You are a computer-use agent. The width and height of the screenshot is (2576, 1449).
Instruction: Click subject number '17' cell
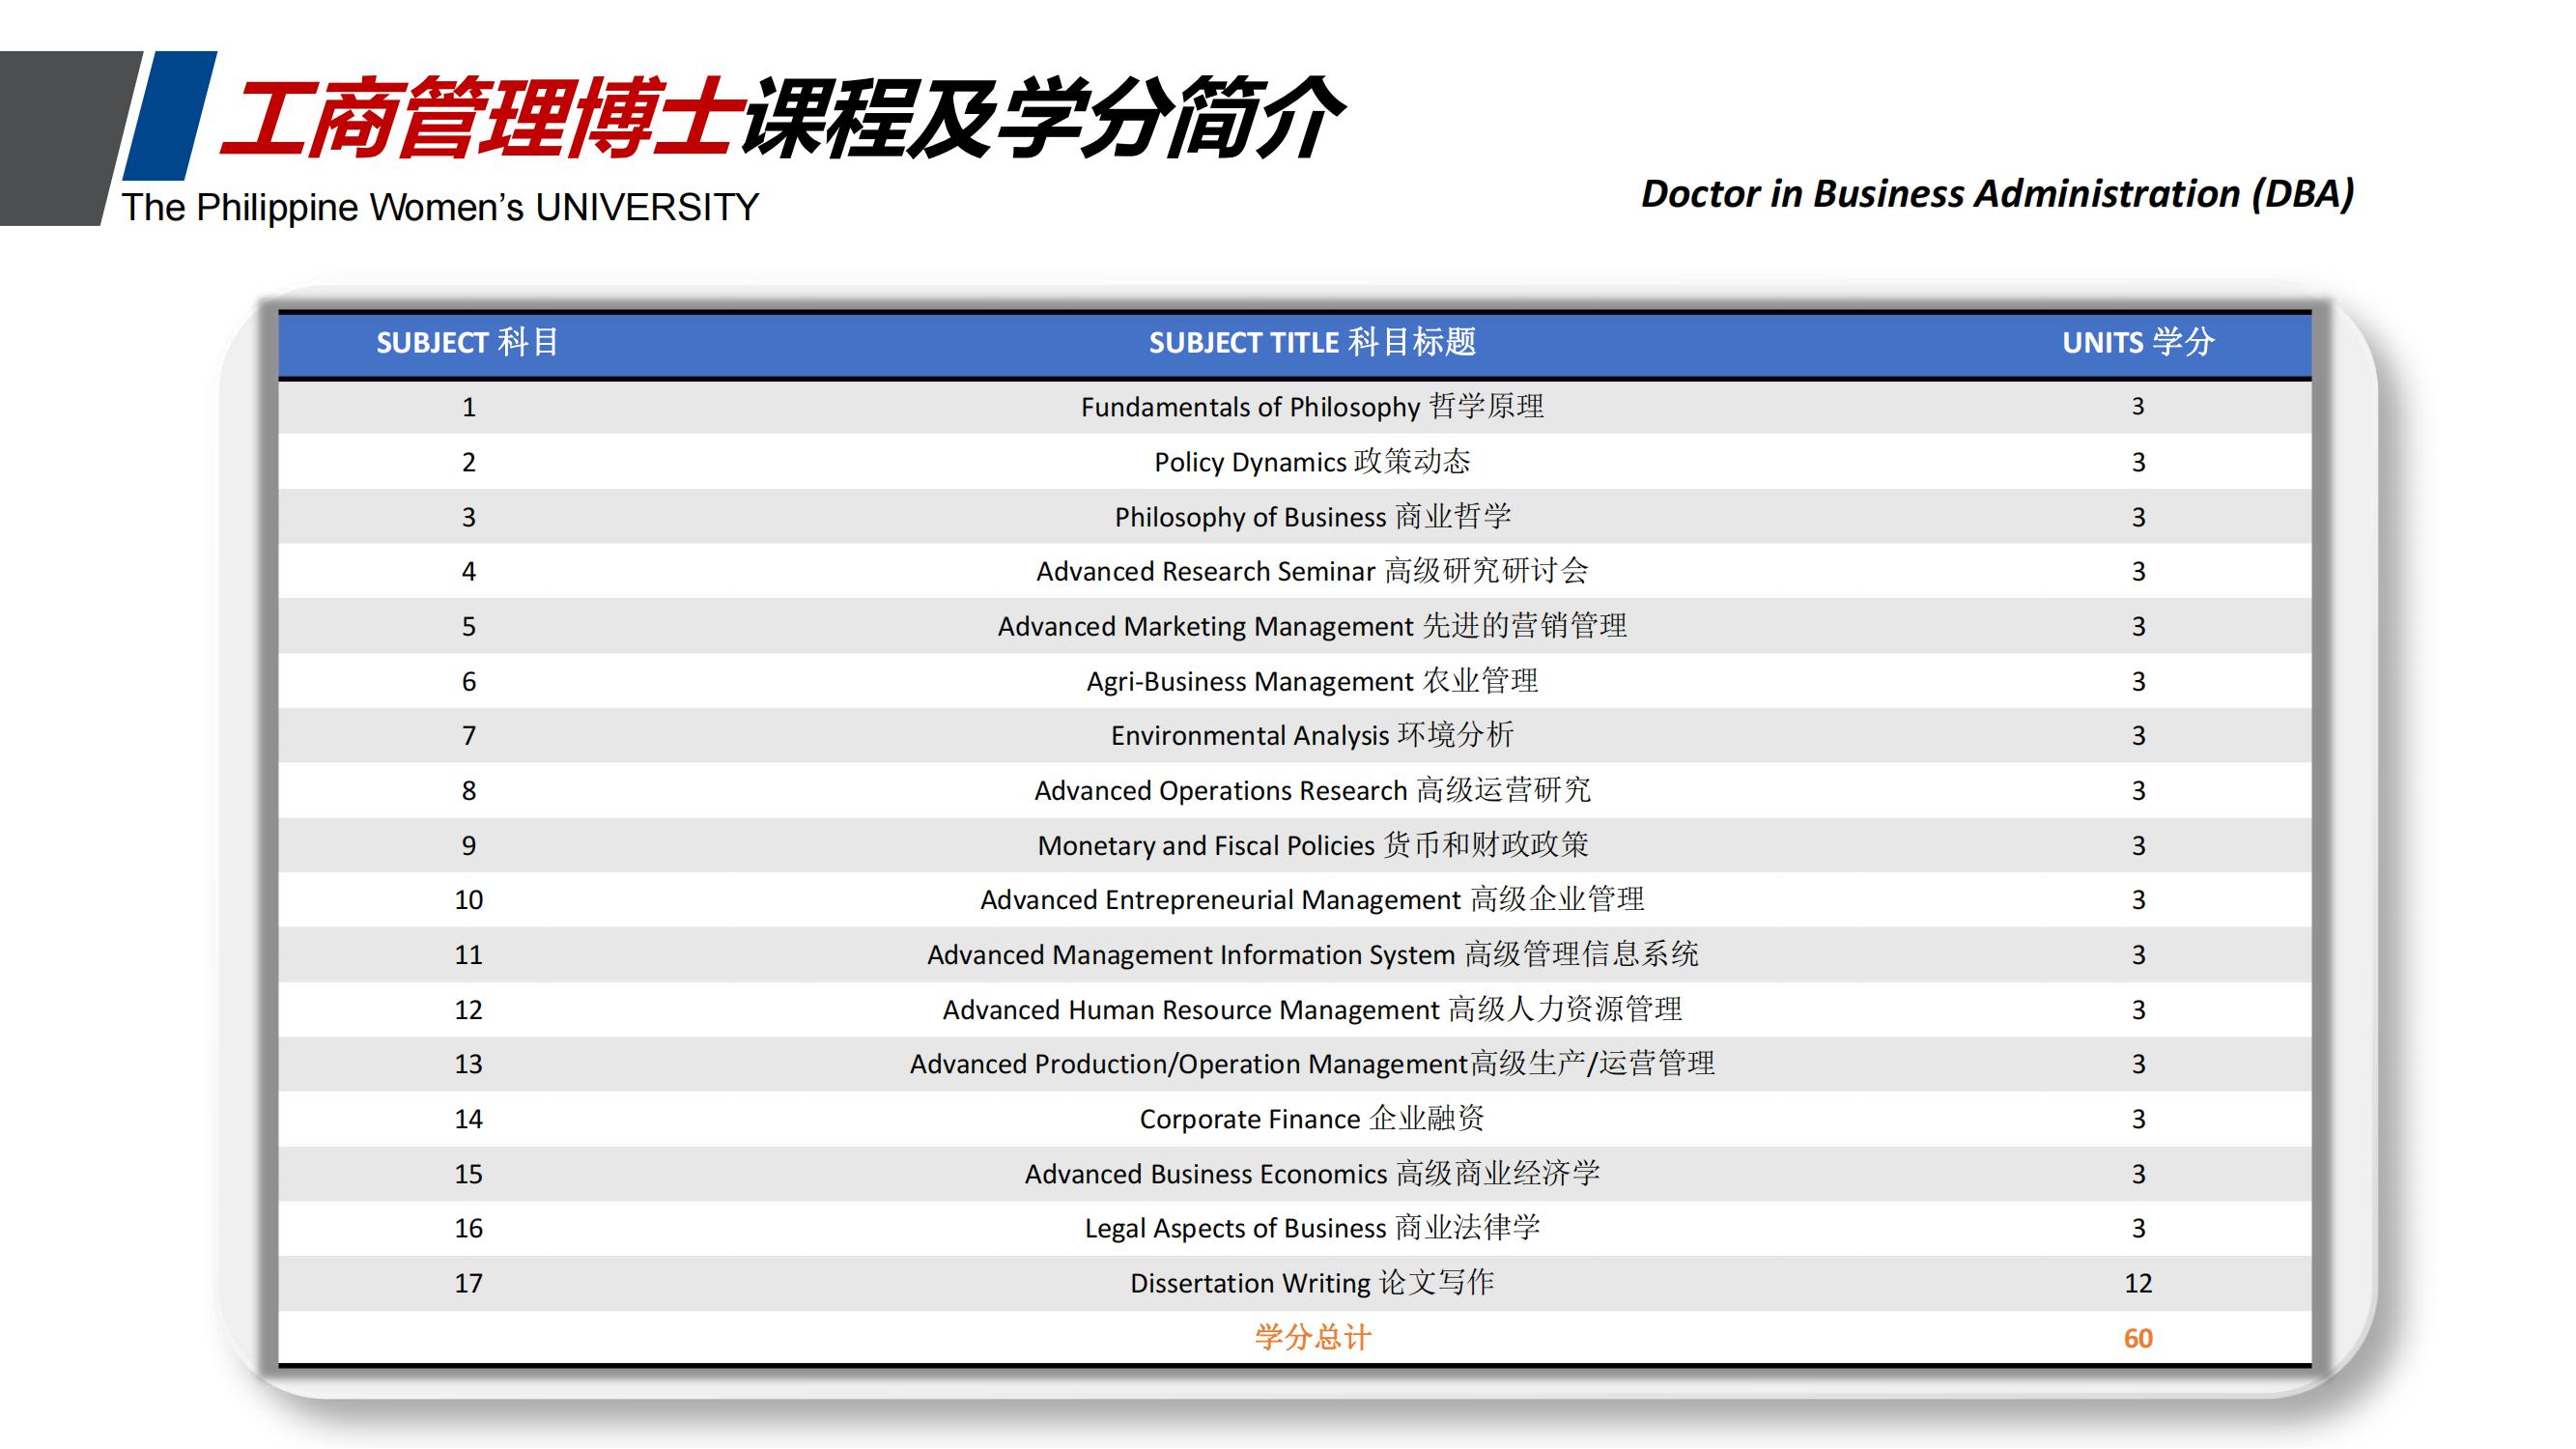(468, 1283)
